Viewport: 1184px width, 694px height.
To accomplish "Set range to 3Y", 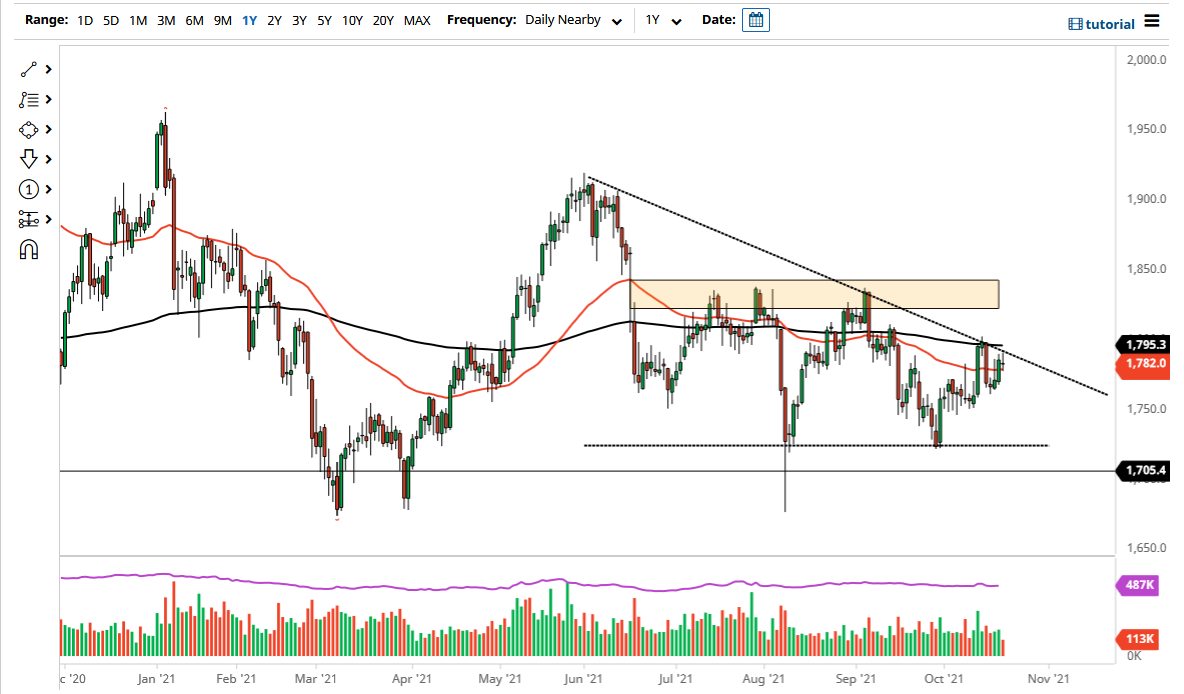I will [x=299, y=20].
